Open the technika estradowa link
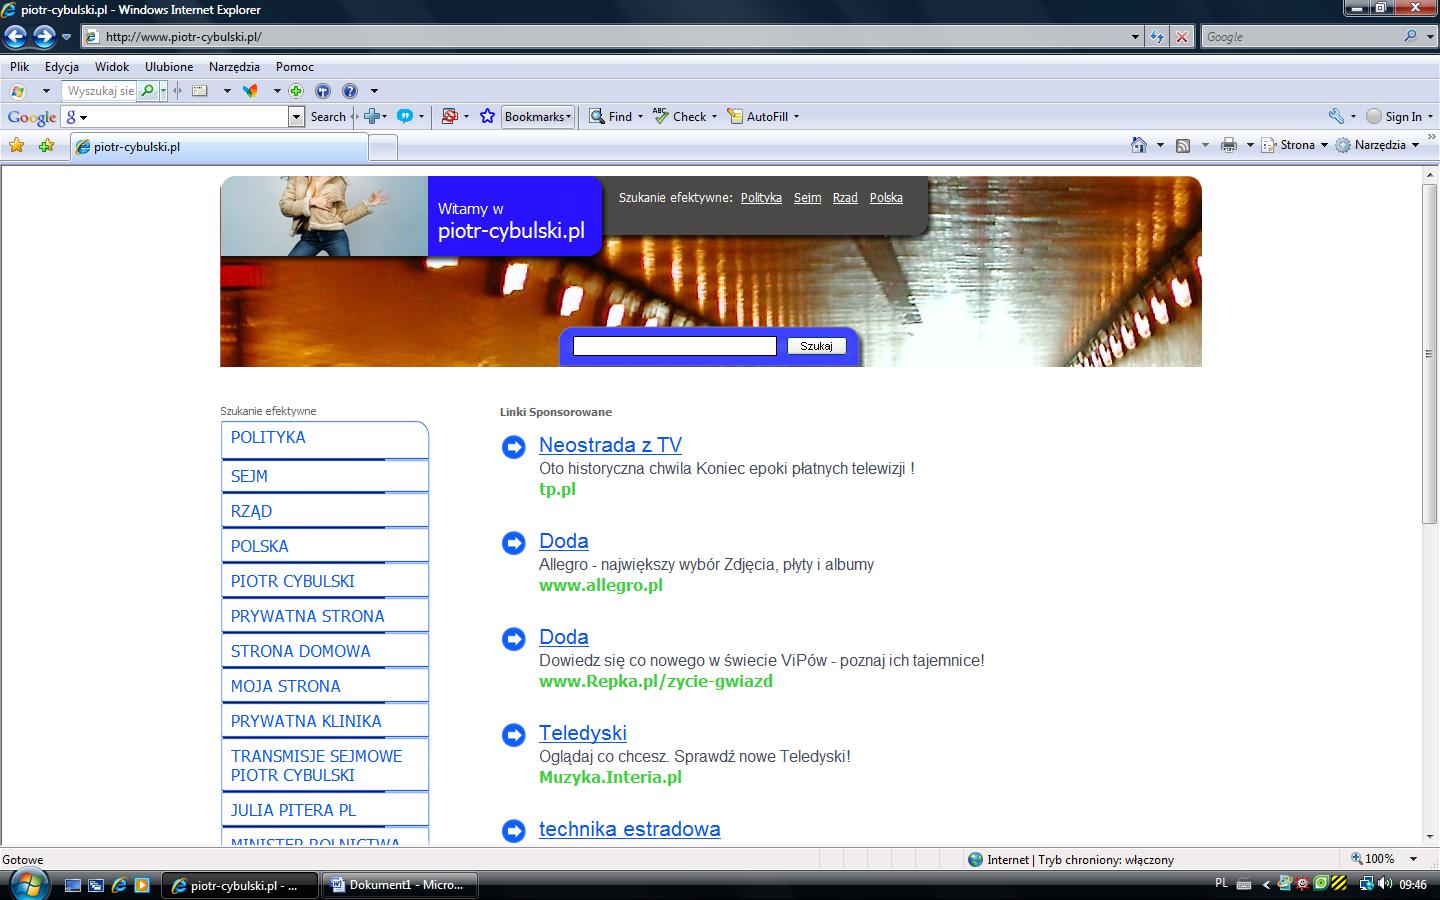The height and width of the screenshot is (900, 1440). click(629, 829)
